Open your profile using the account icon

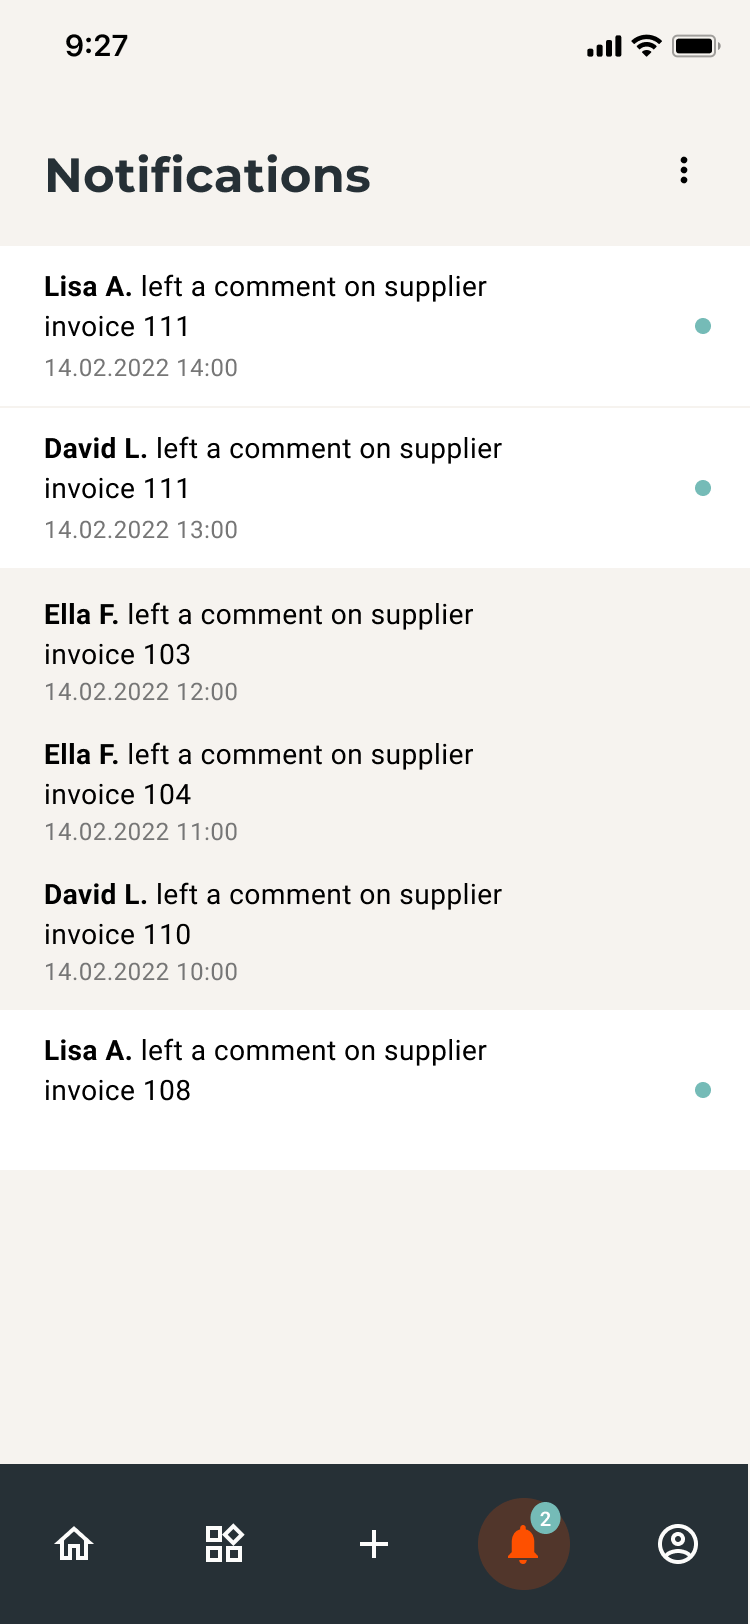677,1543
